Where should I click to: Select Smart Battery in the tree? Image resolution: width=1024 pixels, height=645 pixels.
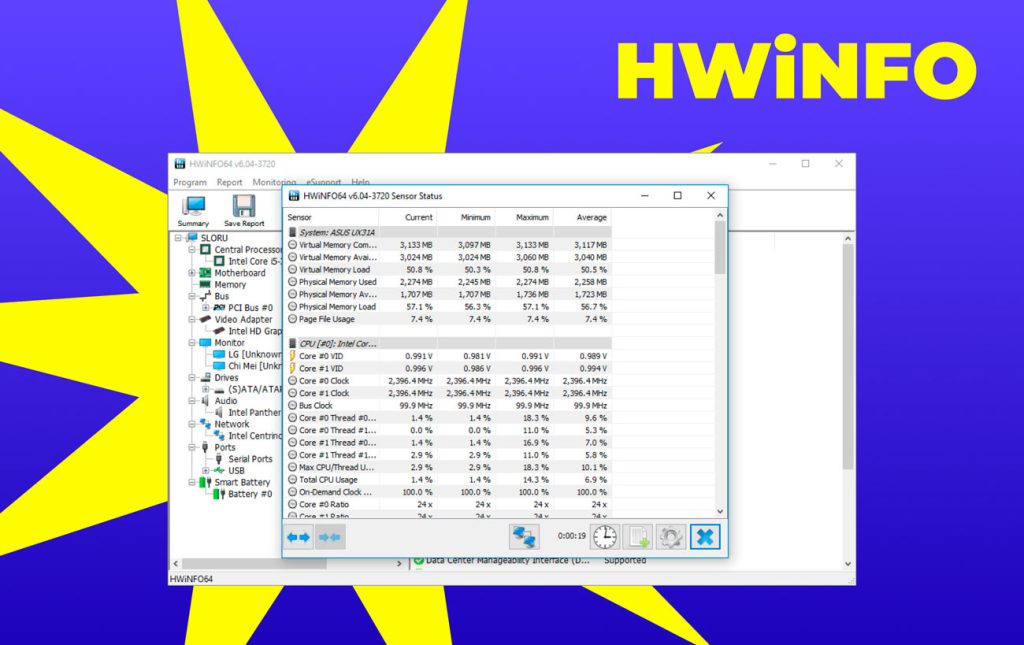(242, 482)
